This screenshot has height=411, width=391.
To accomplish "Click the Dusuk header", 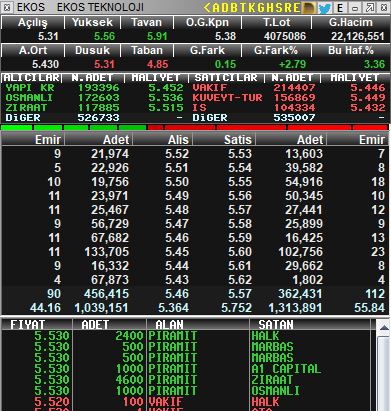I will tap(92, 50).
